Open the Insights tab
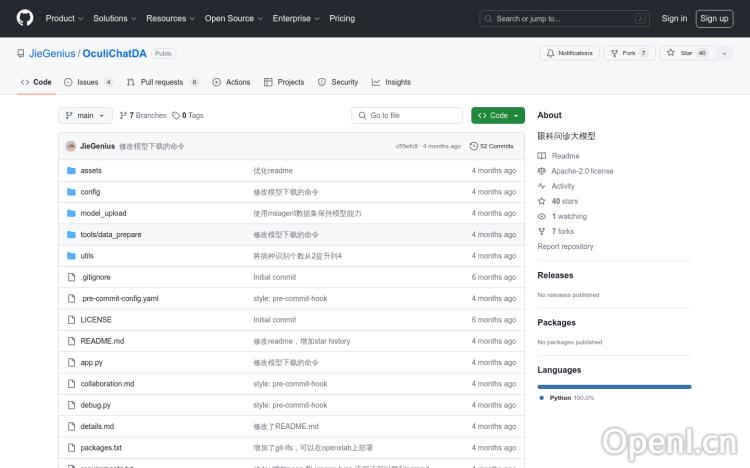The height and width of the screenshot is (468, 750). 391,82
